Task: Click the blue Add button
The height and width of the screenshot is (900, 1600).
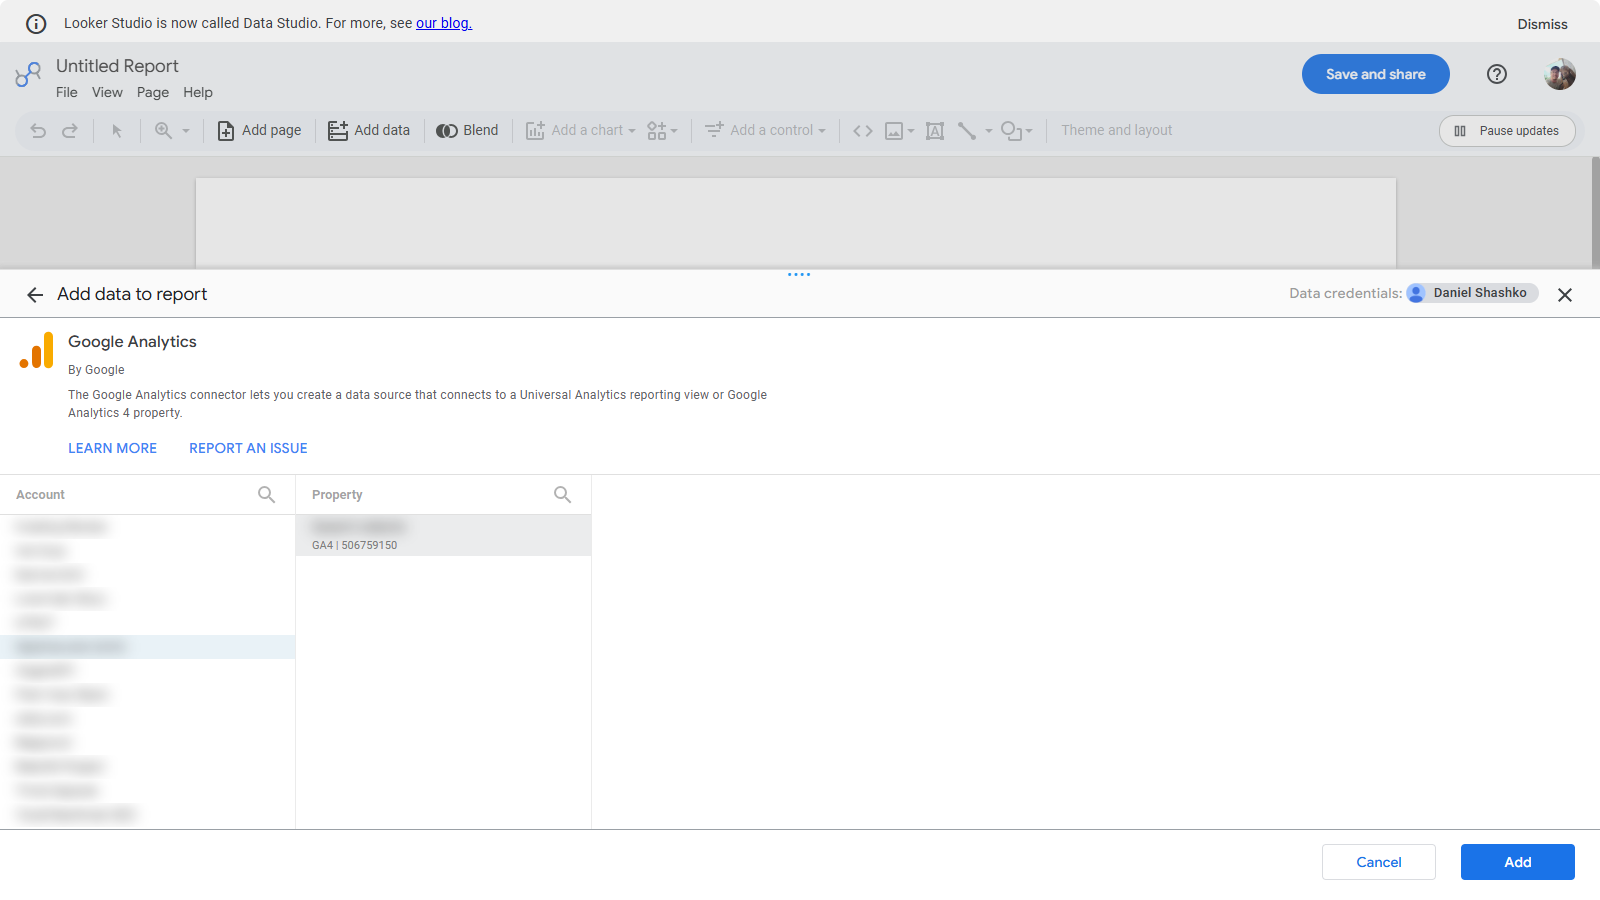Action: [x=1518, y=862]
